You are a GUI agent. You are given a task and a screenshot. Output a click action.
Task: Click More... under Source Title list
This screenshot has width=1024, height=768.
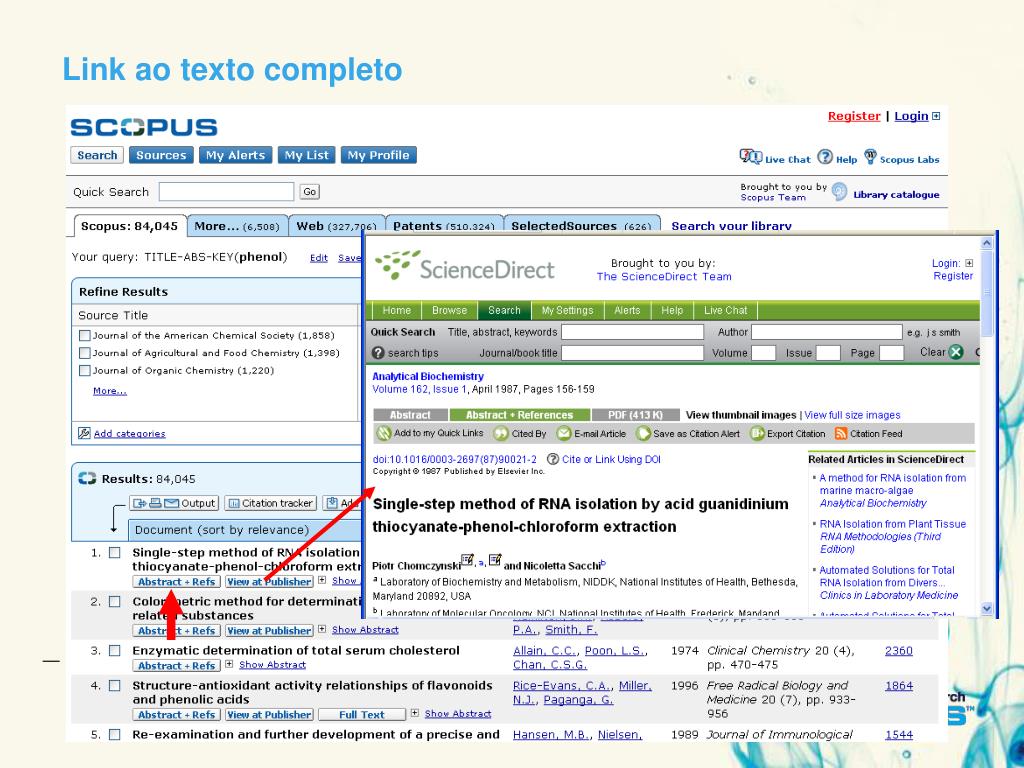coord(110,391)
